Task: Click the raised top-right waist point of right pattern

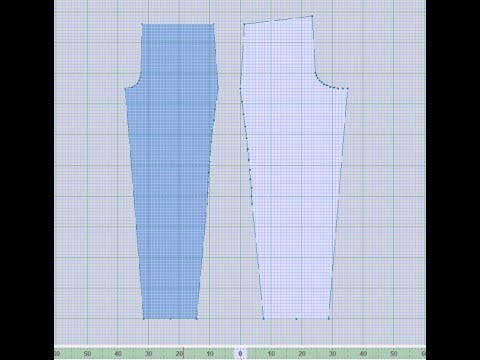Action: [x=312, y=16]
